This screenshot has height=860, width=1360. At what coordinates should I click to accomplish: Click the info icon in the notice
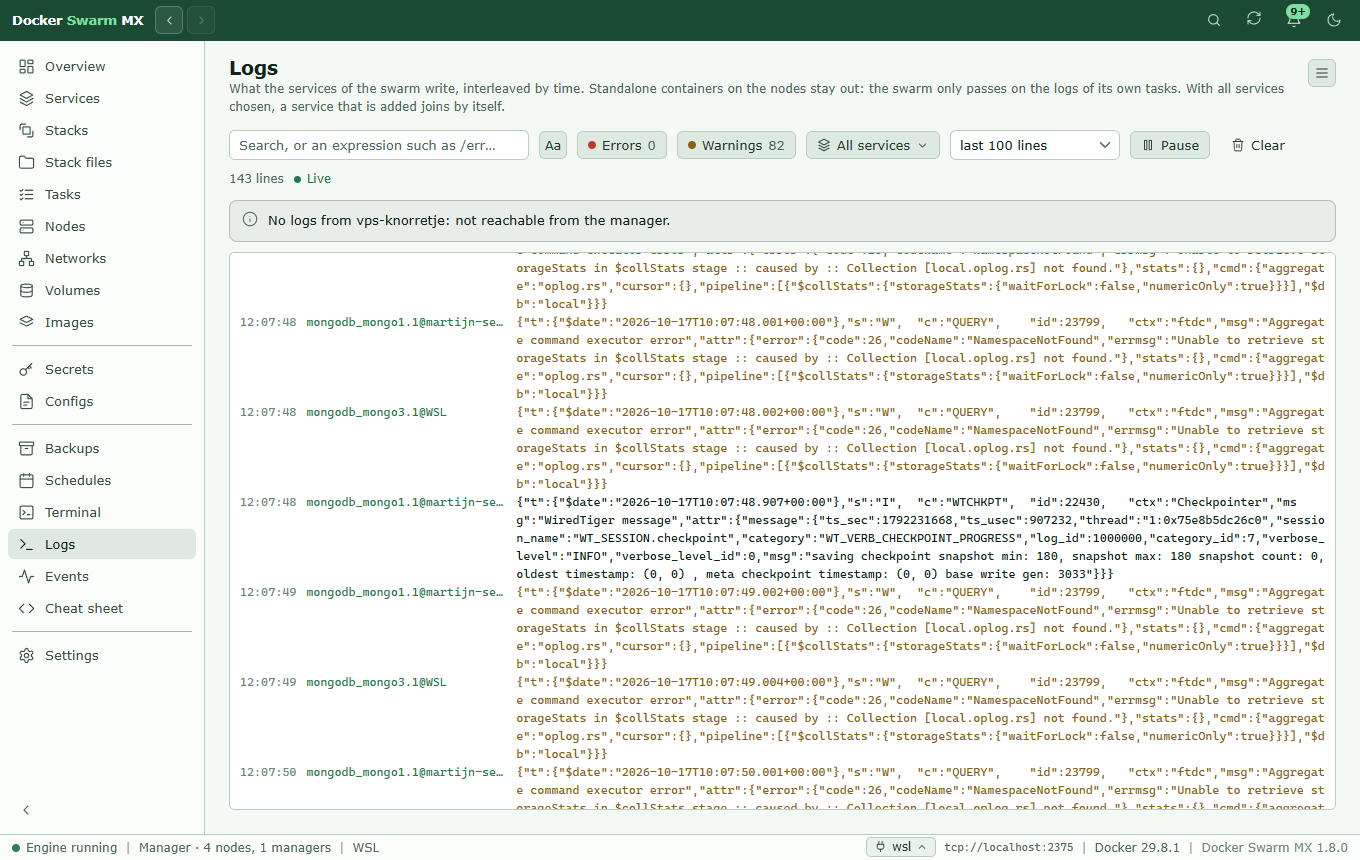pyautogui.click(x=250, y=220)
